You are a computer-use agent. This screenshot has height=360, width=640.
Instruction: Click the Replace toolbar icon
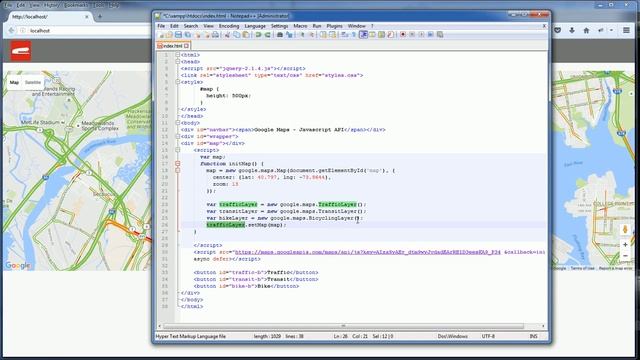[x=289, y=35]
